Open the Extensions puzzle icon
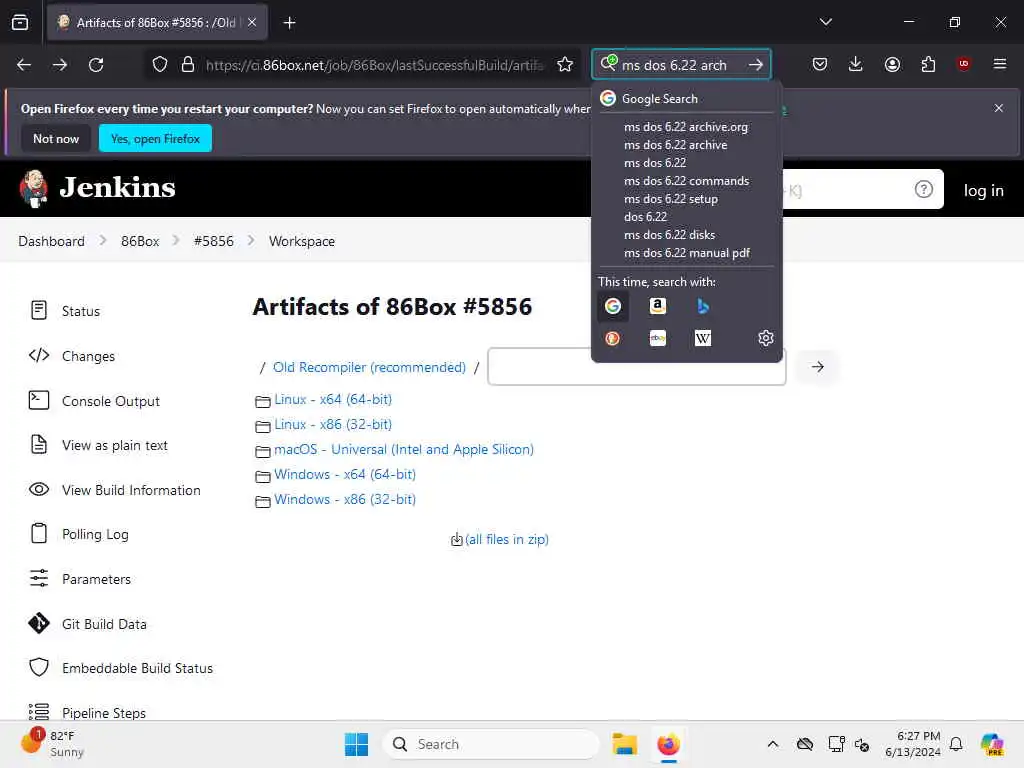Image resolution: width=1024 pixels, height=768 pixels. (928, 64)
